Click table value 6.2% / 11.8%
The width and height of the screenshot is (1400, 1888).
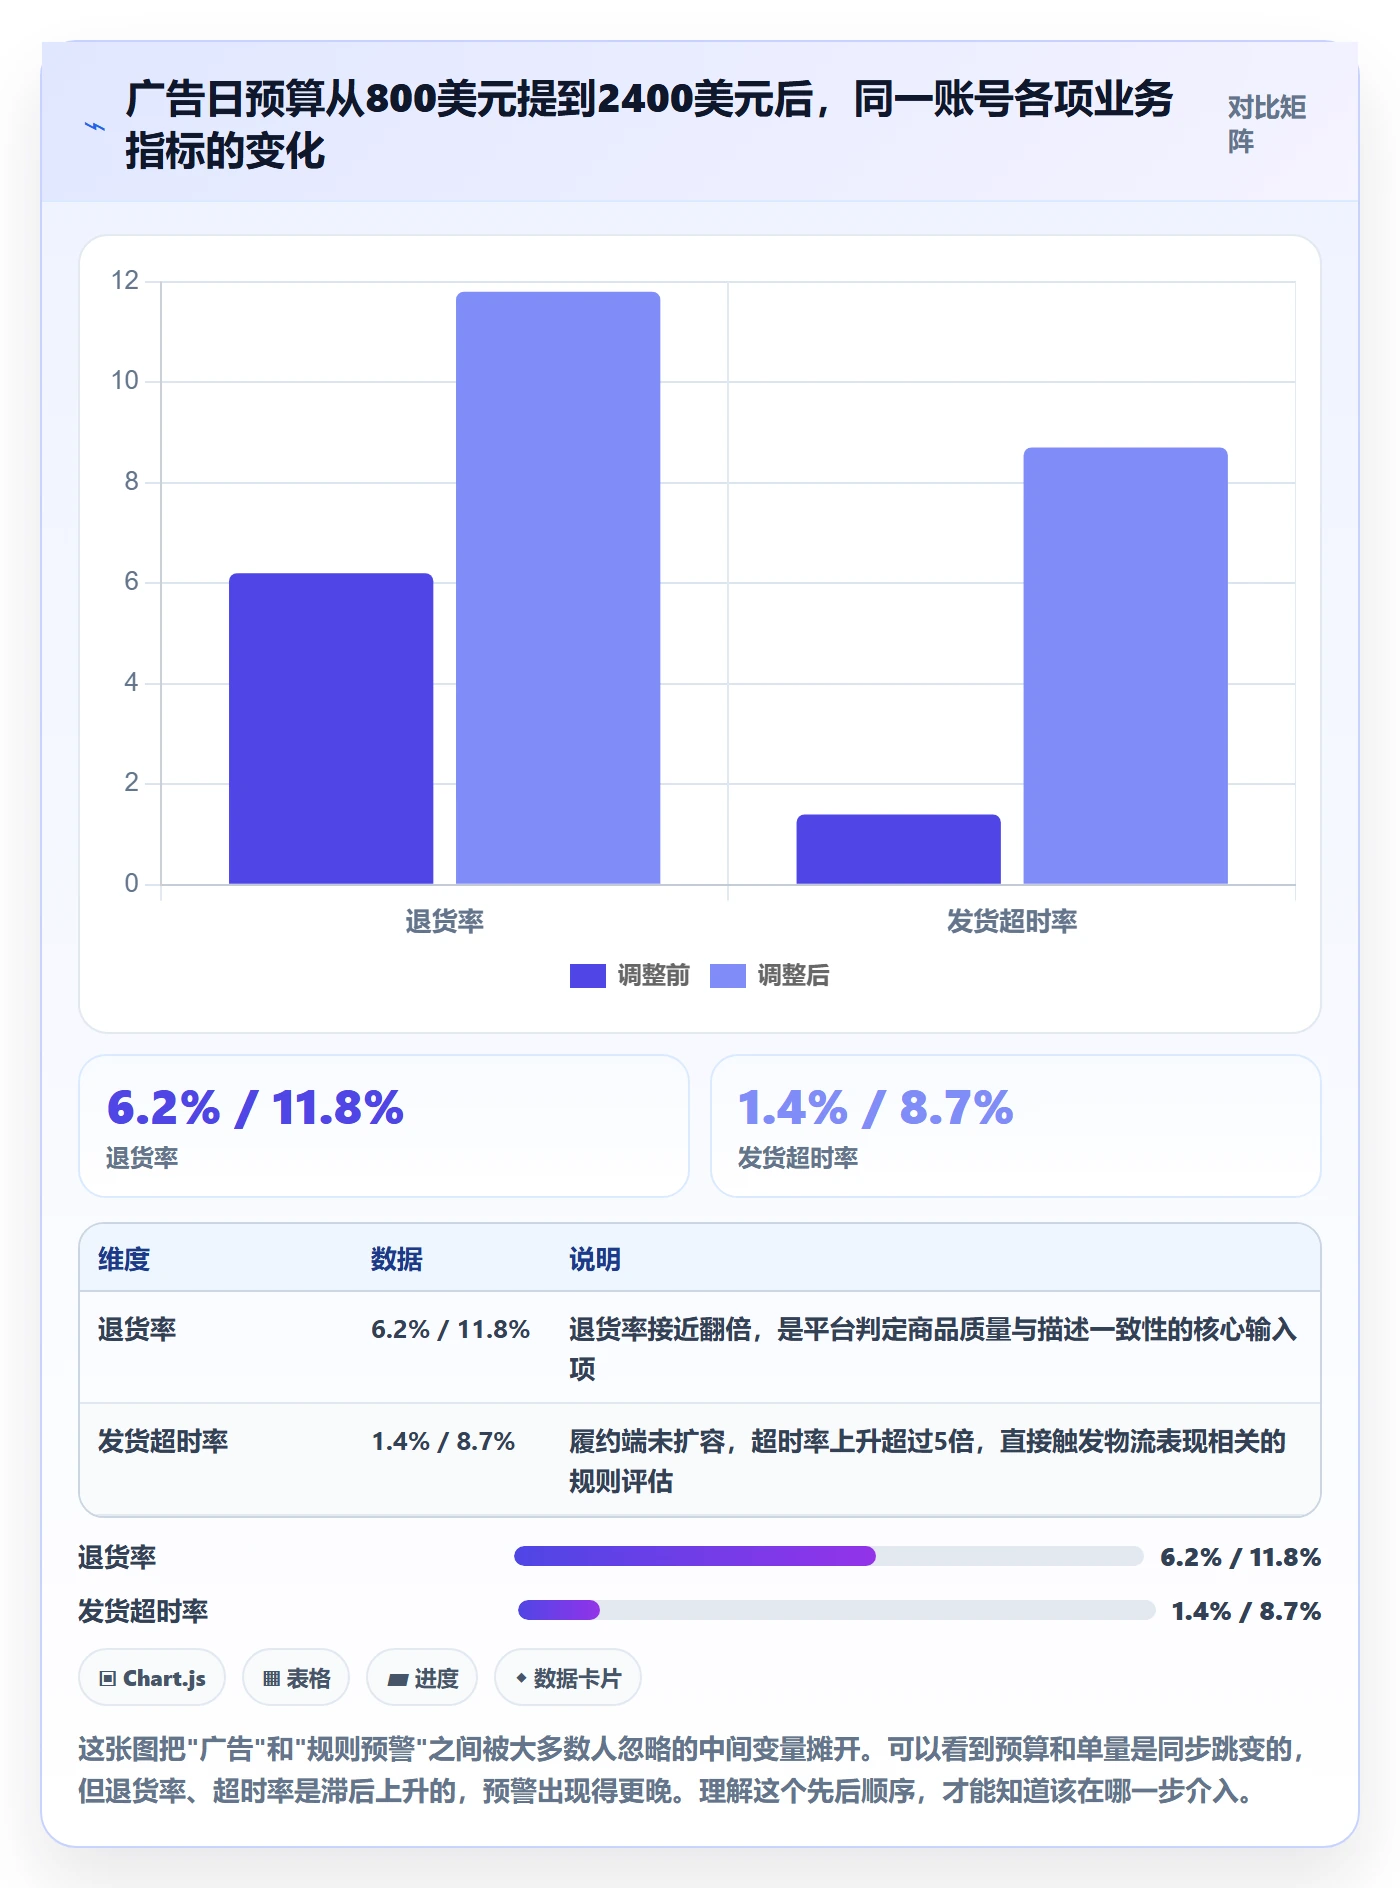click(450, 1329)
